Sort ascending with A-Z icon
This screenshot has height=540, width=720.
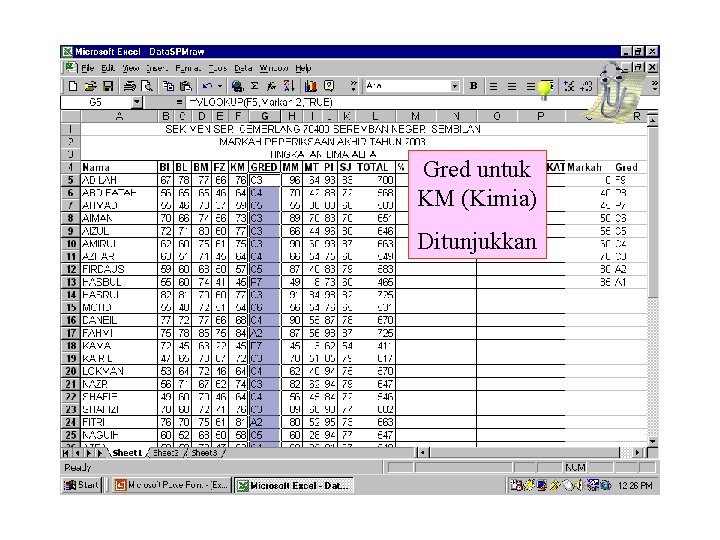[x=289, y=86]
